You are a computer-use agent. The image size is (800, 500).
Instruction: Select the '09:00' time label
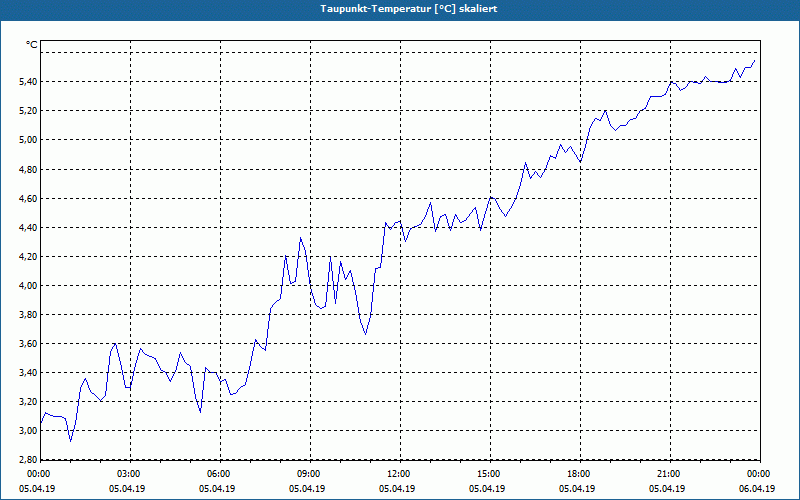[x=307, y=474]
